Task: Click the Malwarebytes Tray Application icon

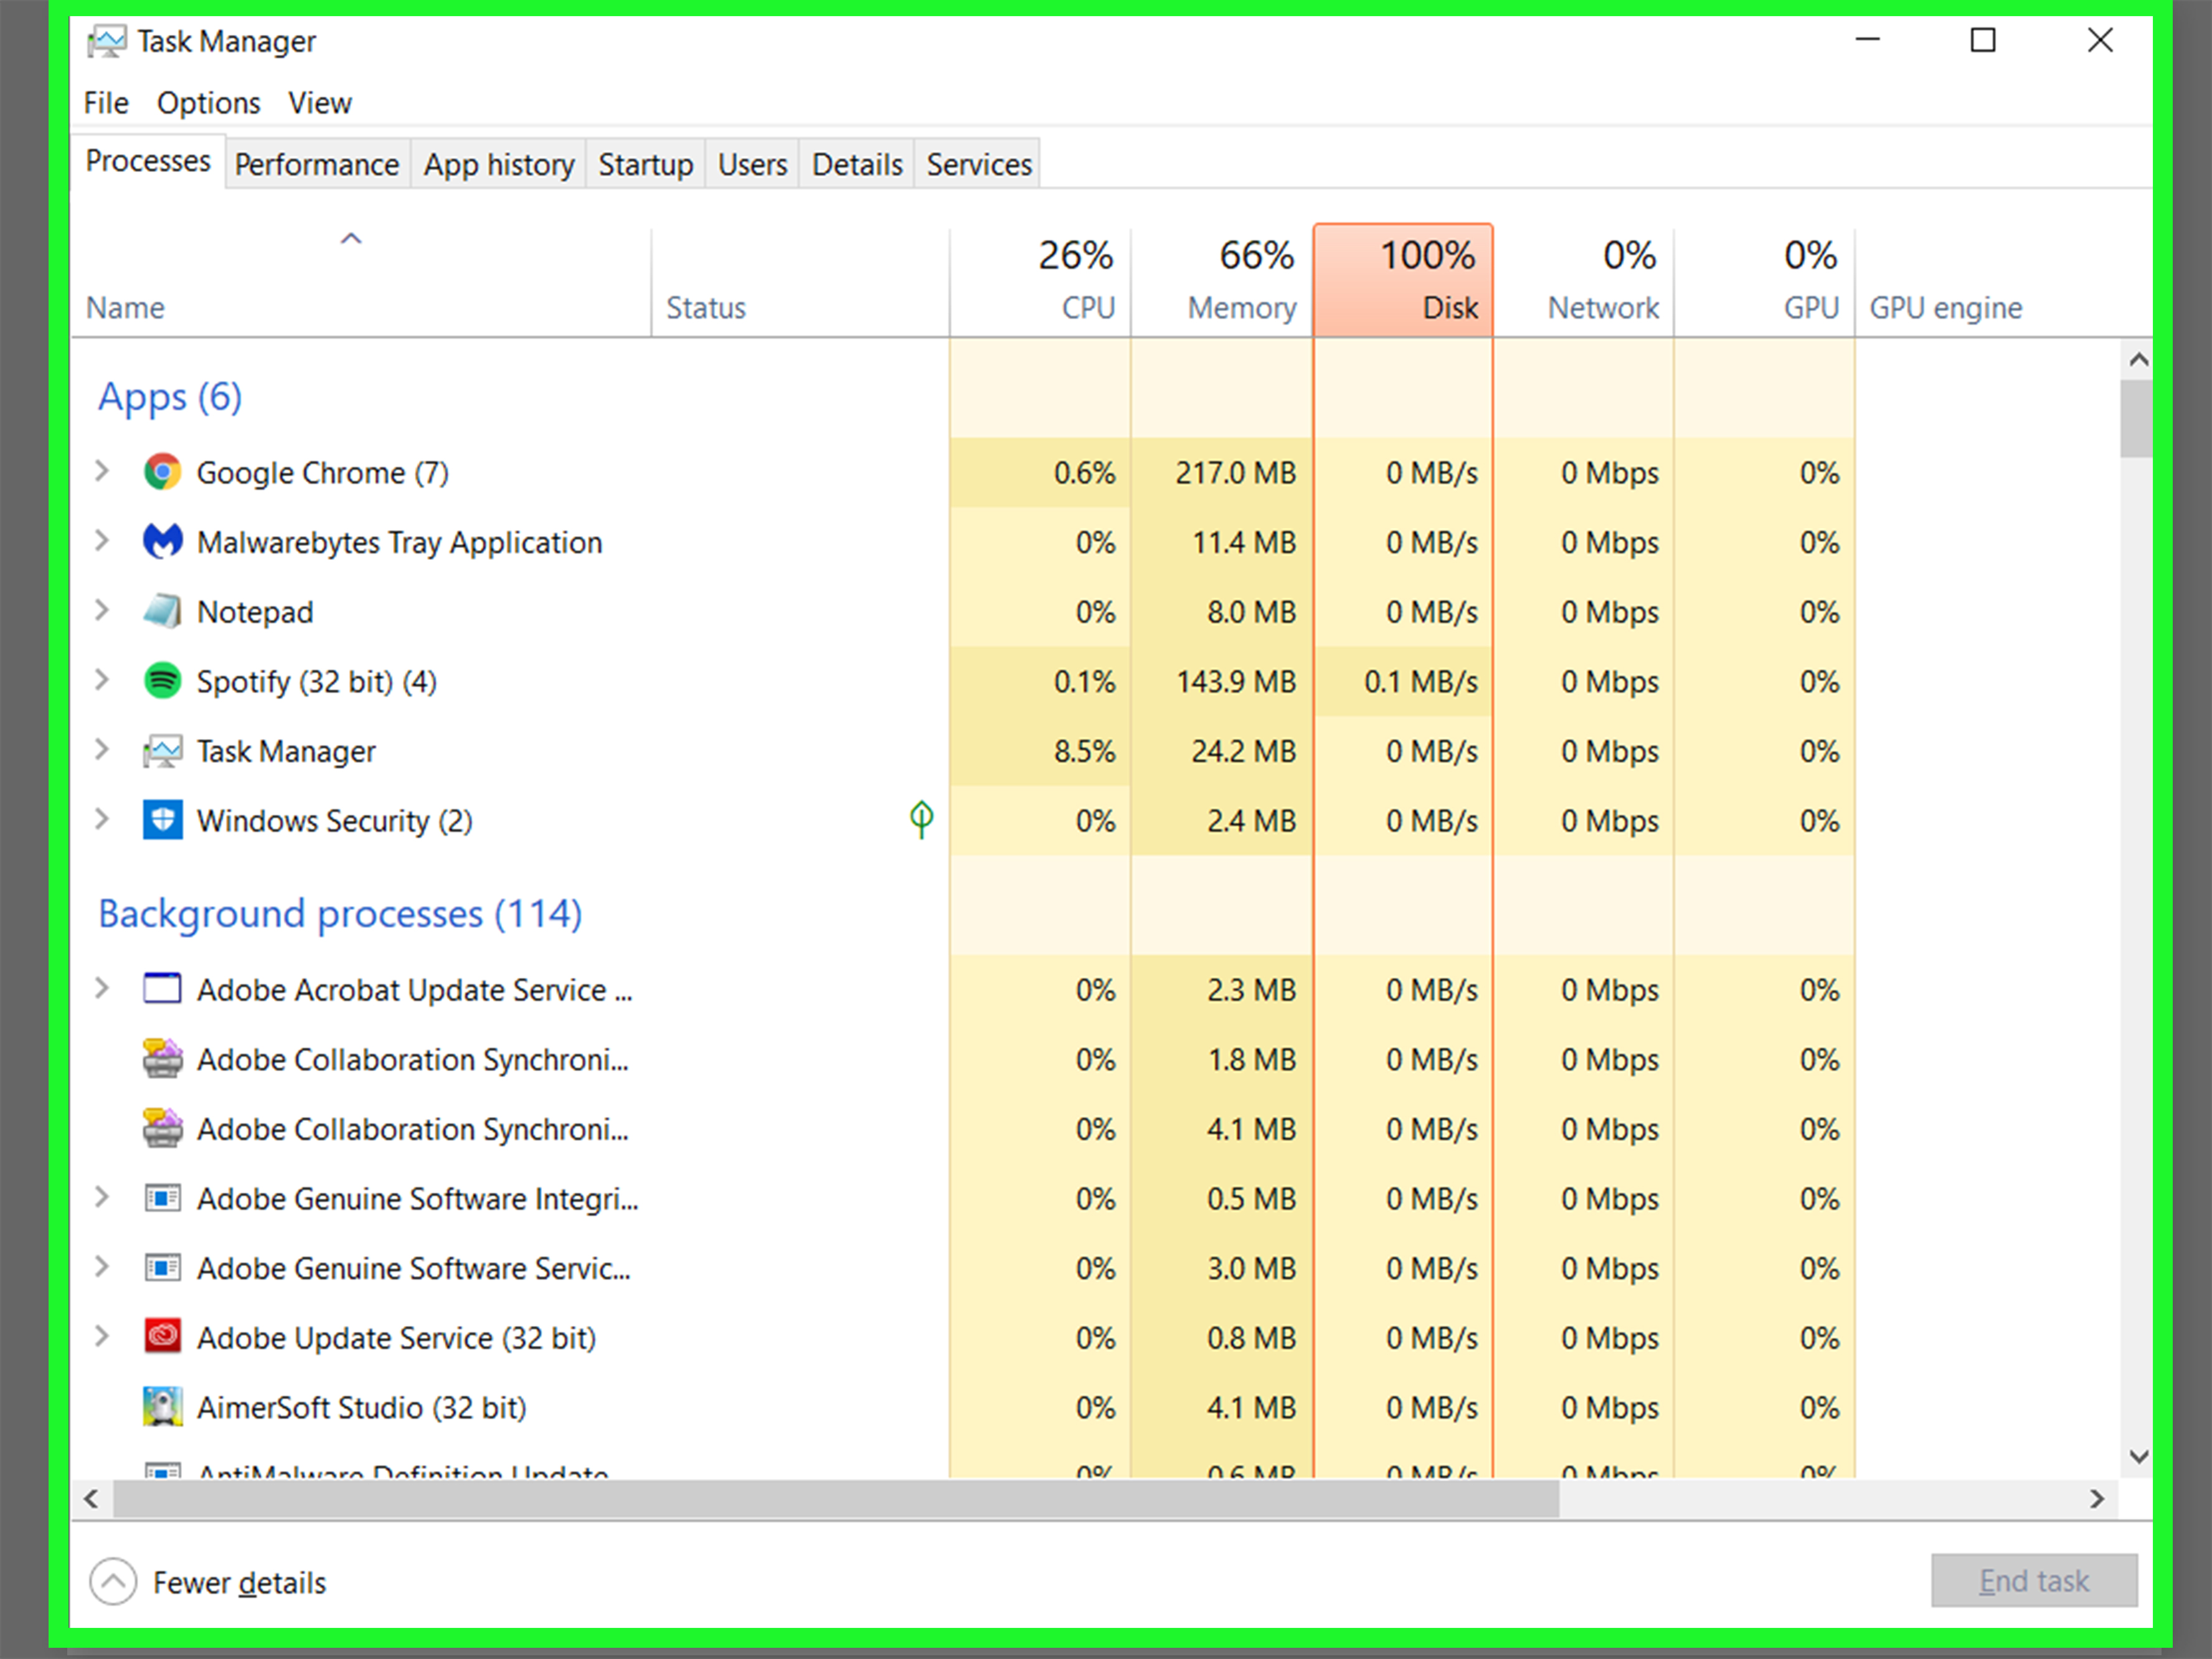Action: tap(162, 542)
